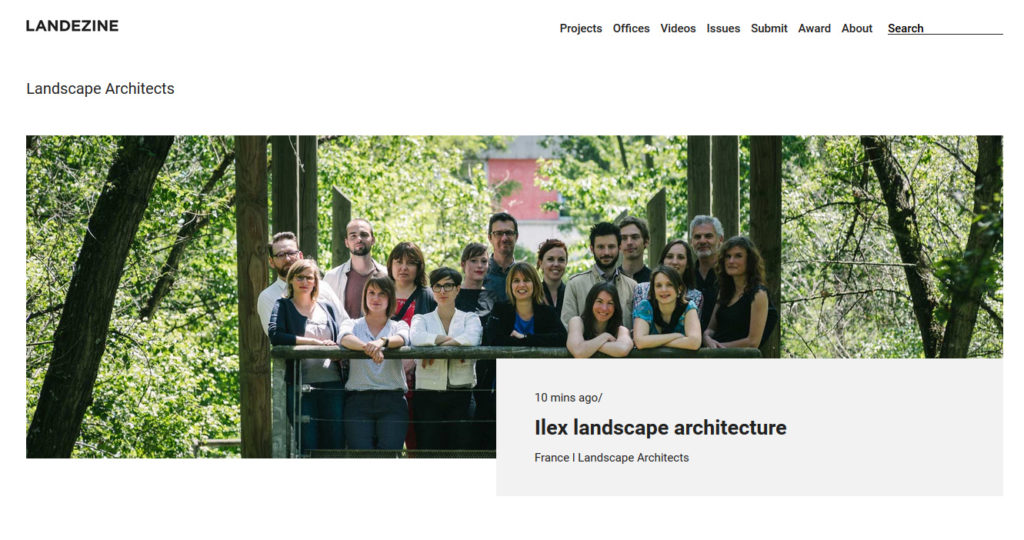Open the Projects menu item
1024x540 pixels.
(581, 28)
